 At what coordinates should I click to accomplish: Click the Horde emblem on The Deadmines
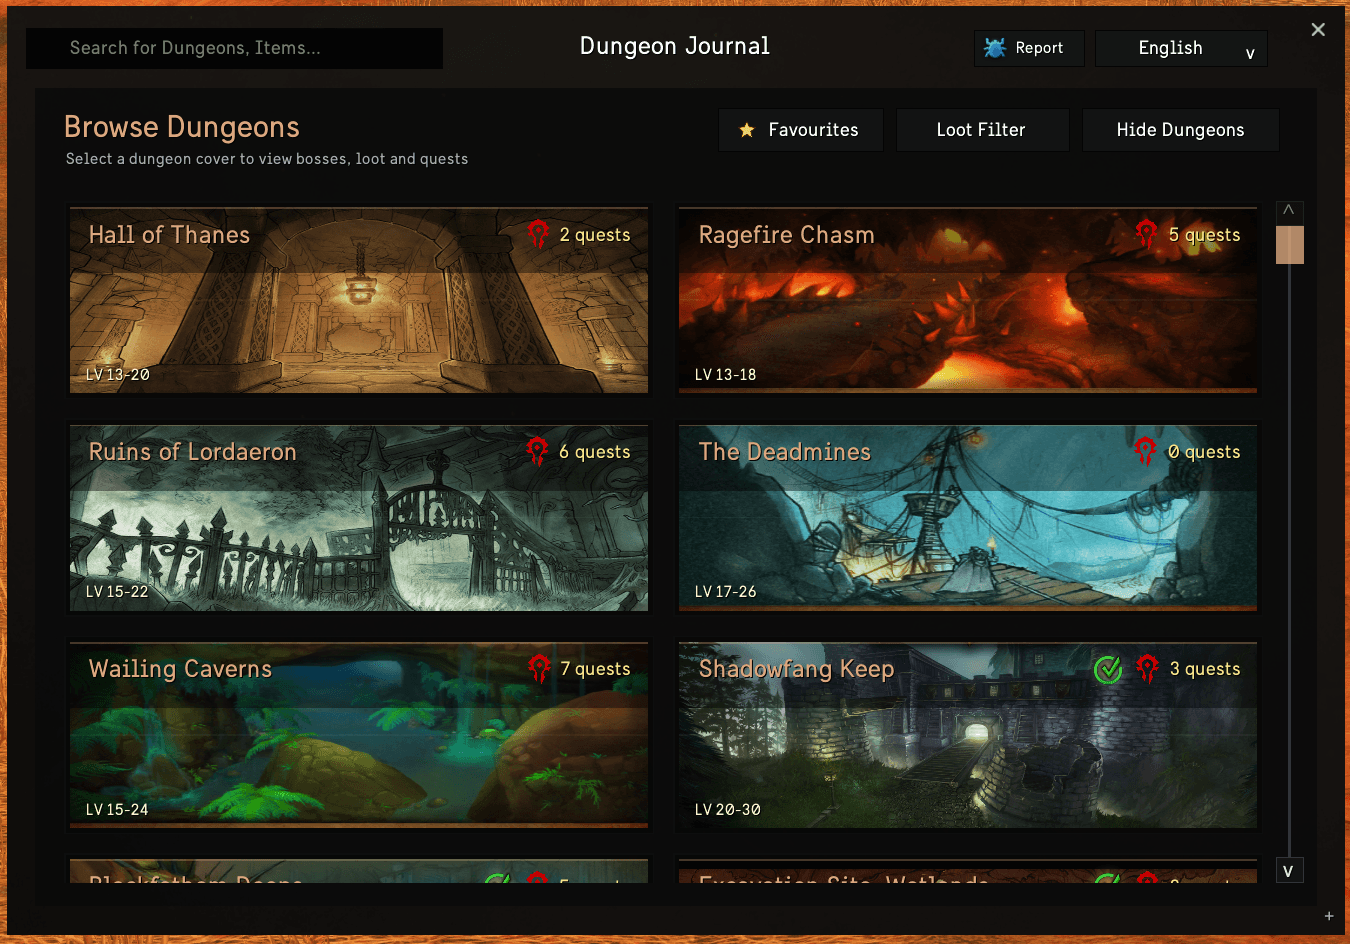click(x=1146, y=452)
